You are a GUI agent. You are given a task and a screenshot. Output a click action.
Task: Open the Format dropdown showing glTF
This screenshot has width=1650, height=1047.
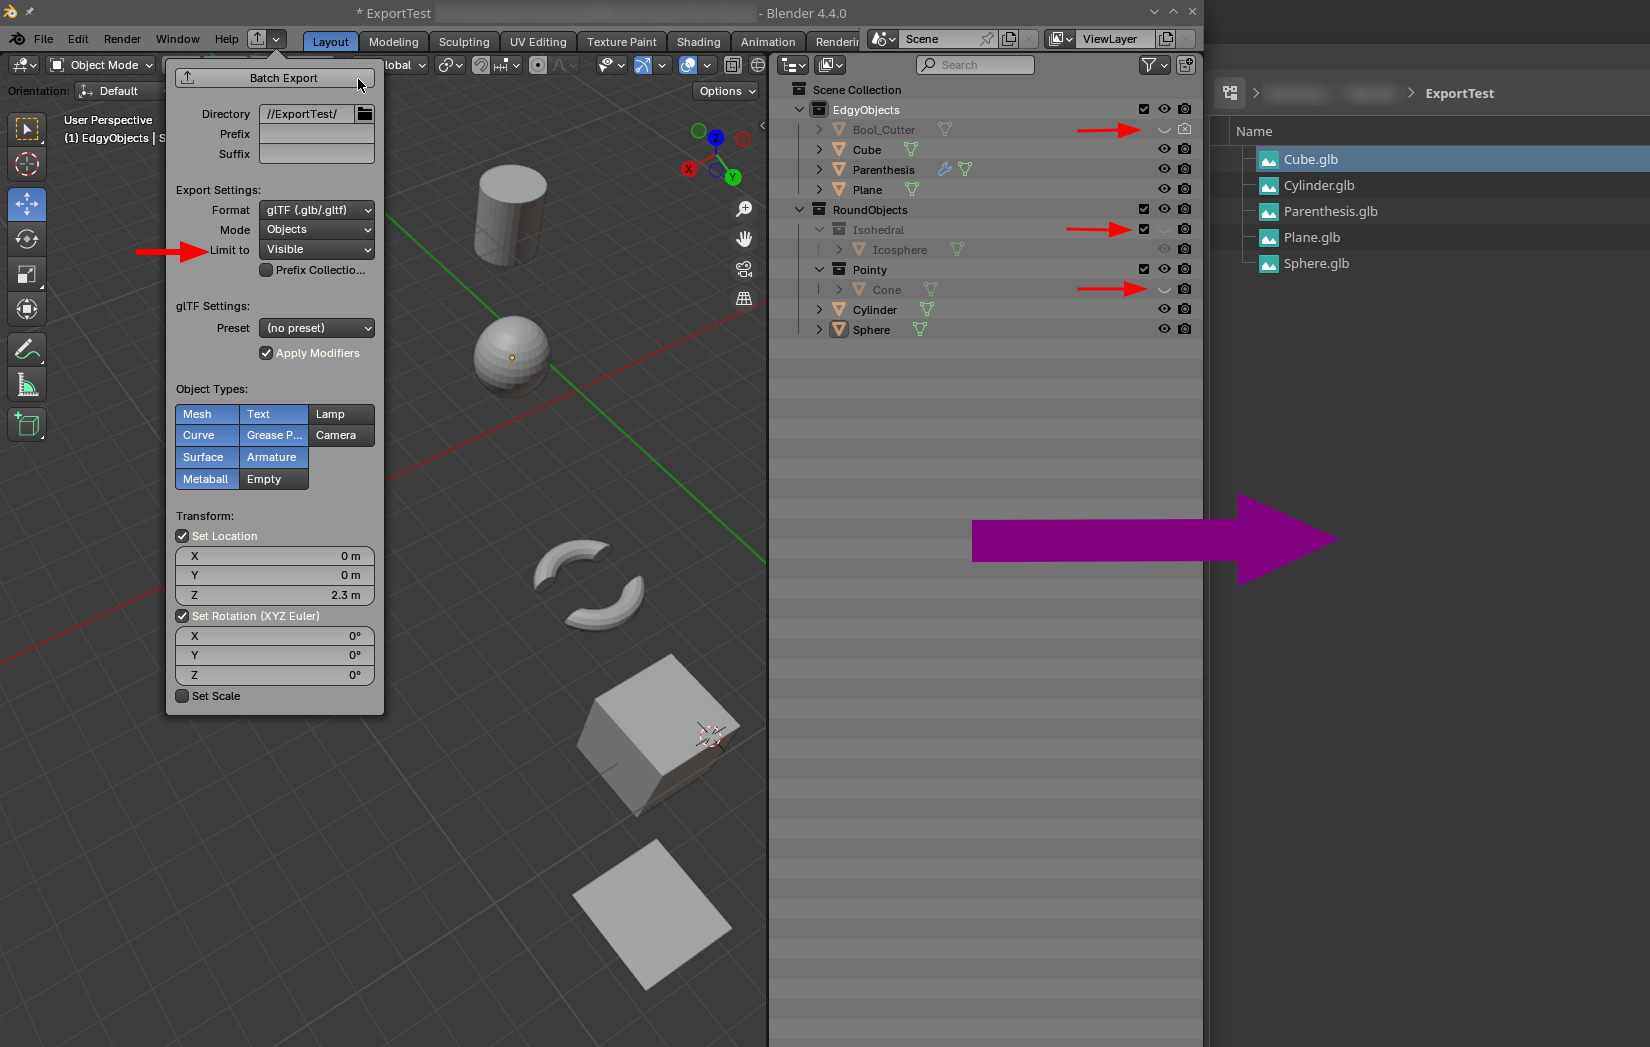click(x=316, y=210)
